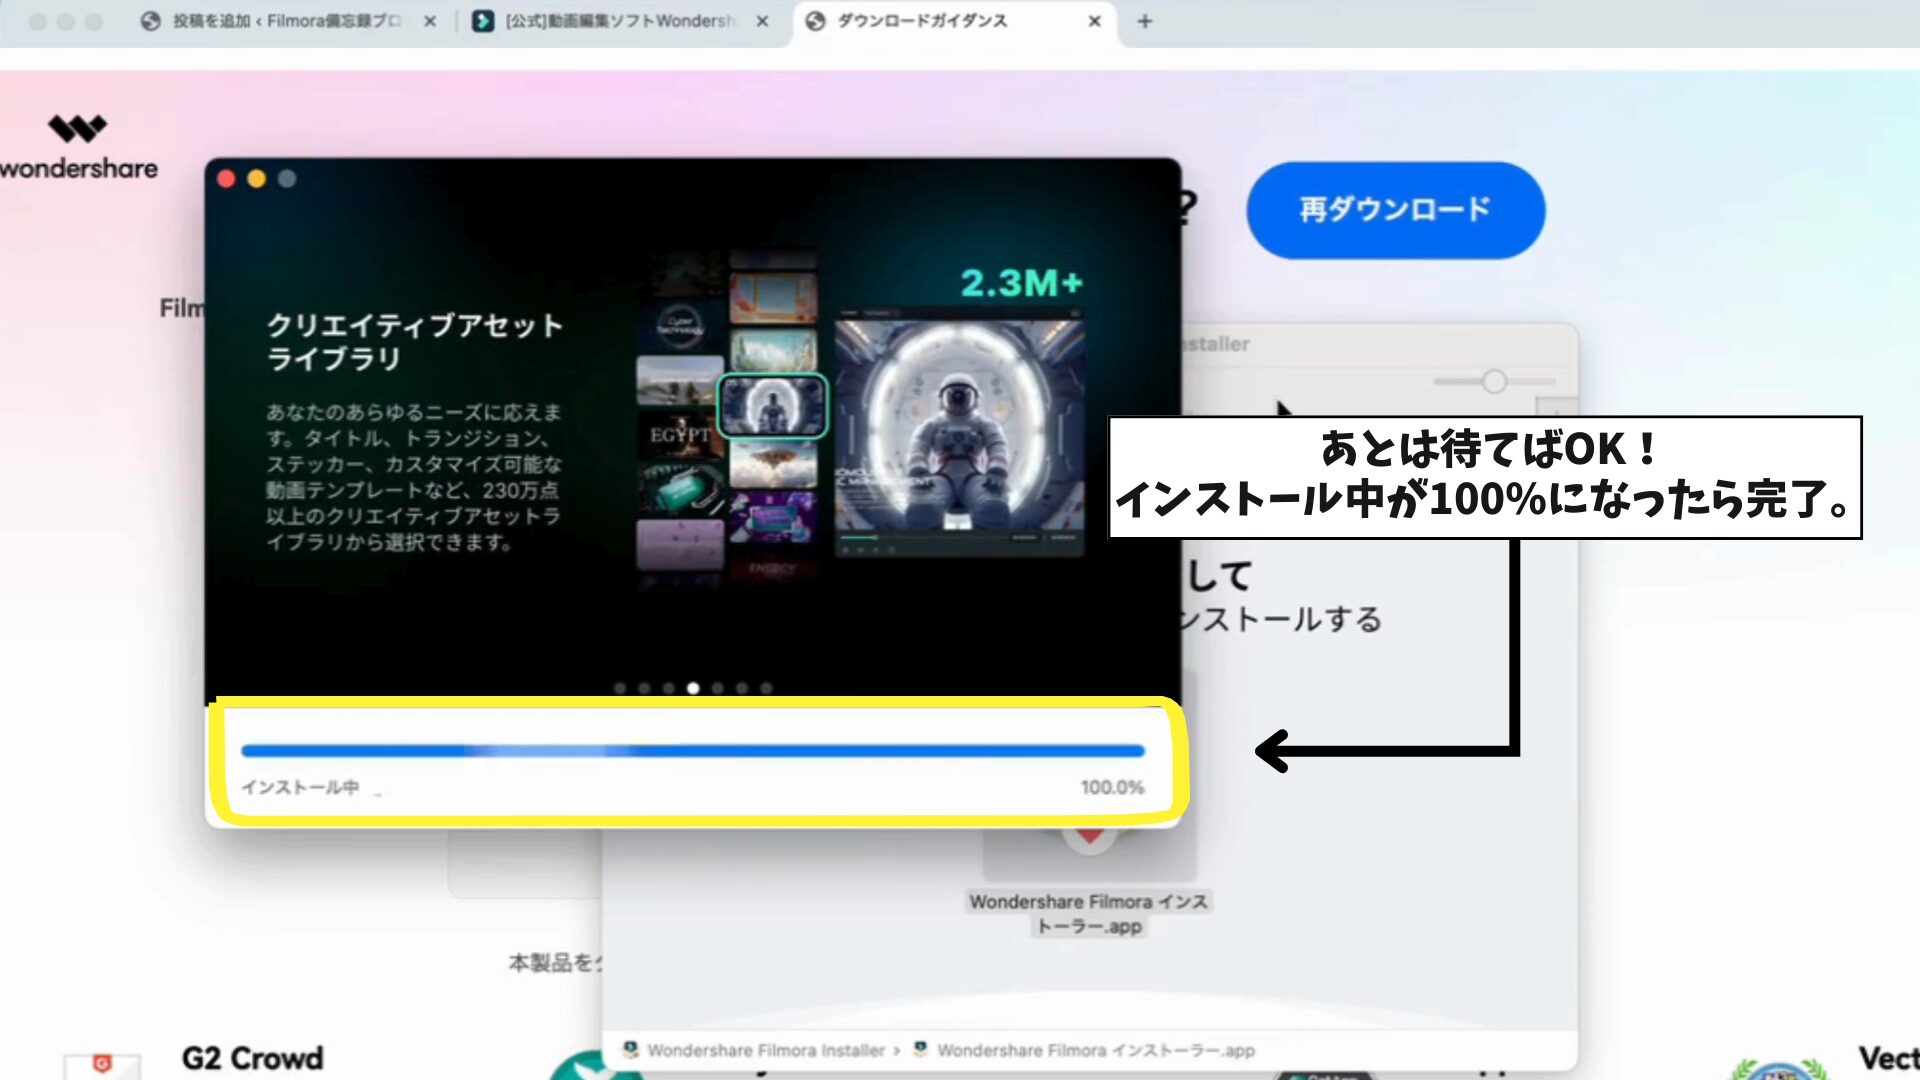
Task: Click the Wondershare logo icon
Action: pyautogui.click(x=77, y=129)
